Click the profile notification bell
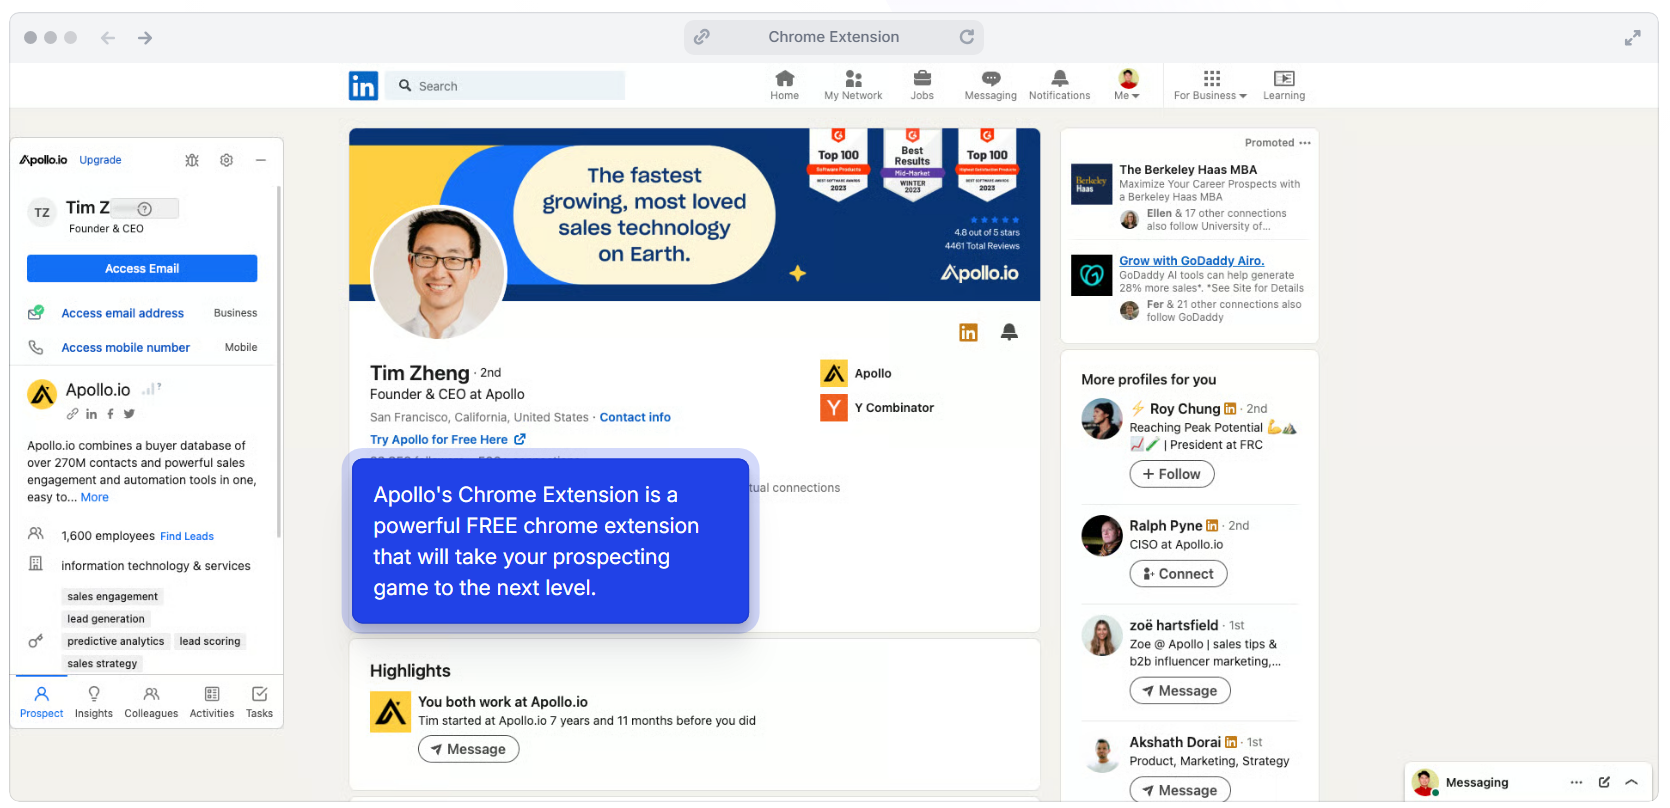Viewport: 1670px width, 808px height. [x=1009, y=332]
